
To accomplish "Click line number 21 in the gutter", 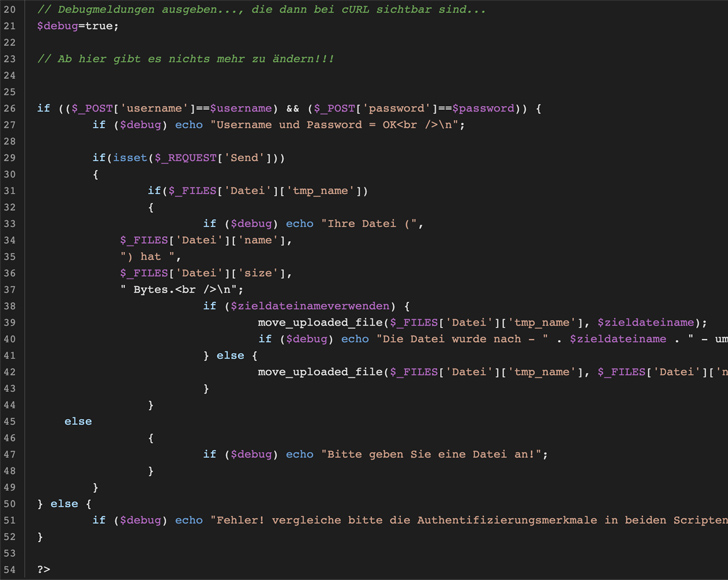I will point(10,26).
